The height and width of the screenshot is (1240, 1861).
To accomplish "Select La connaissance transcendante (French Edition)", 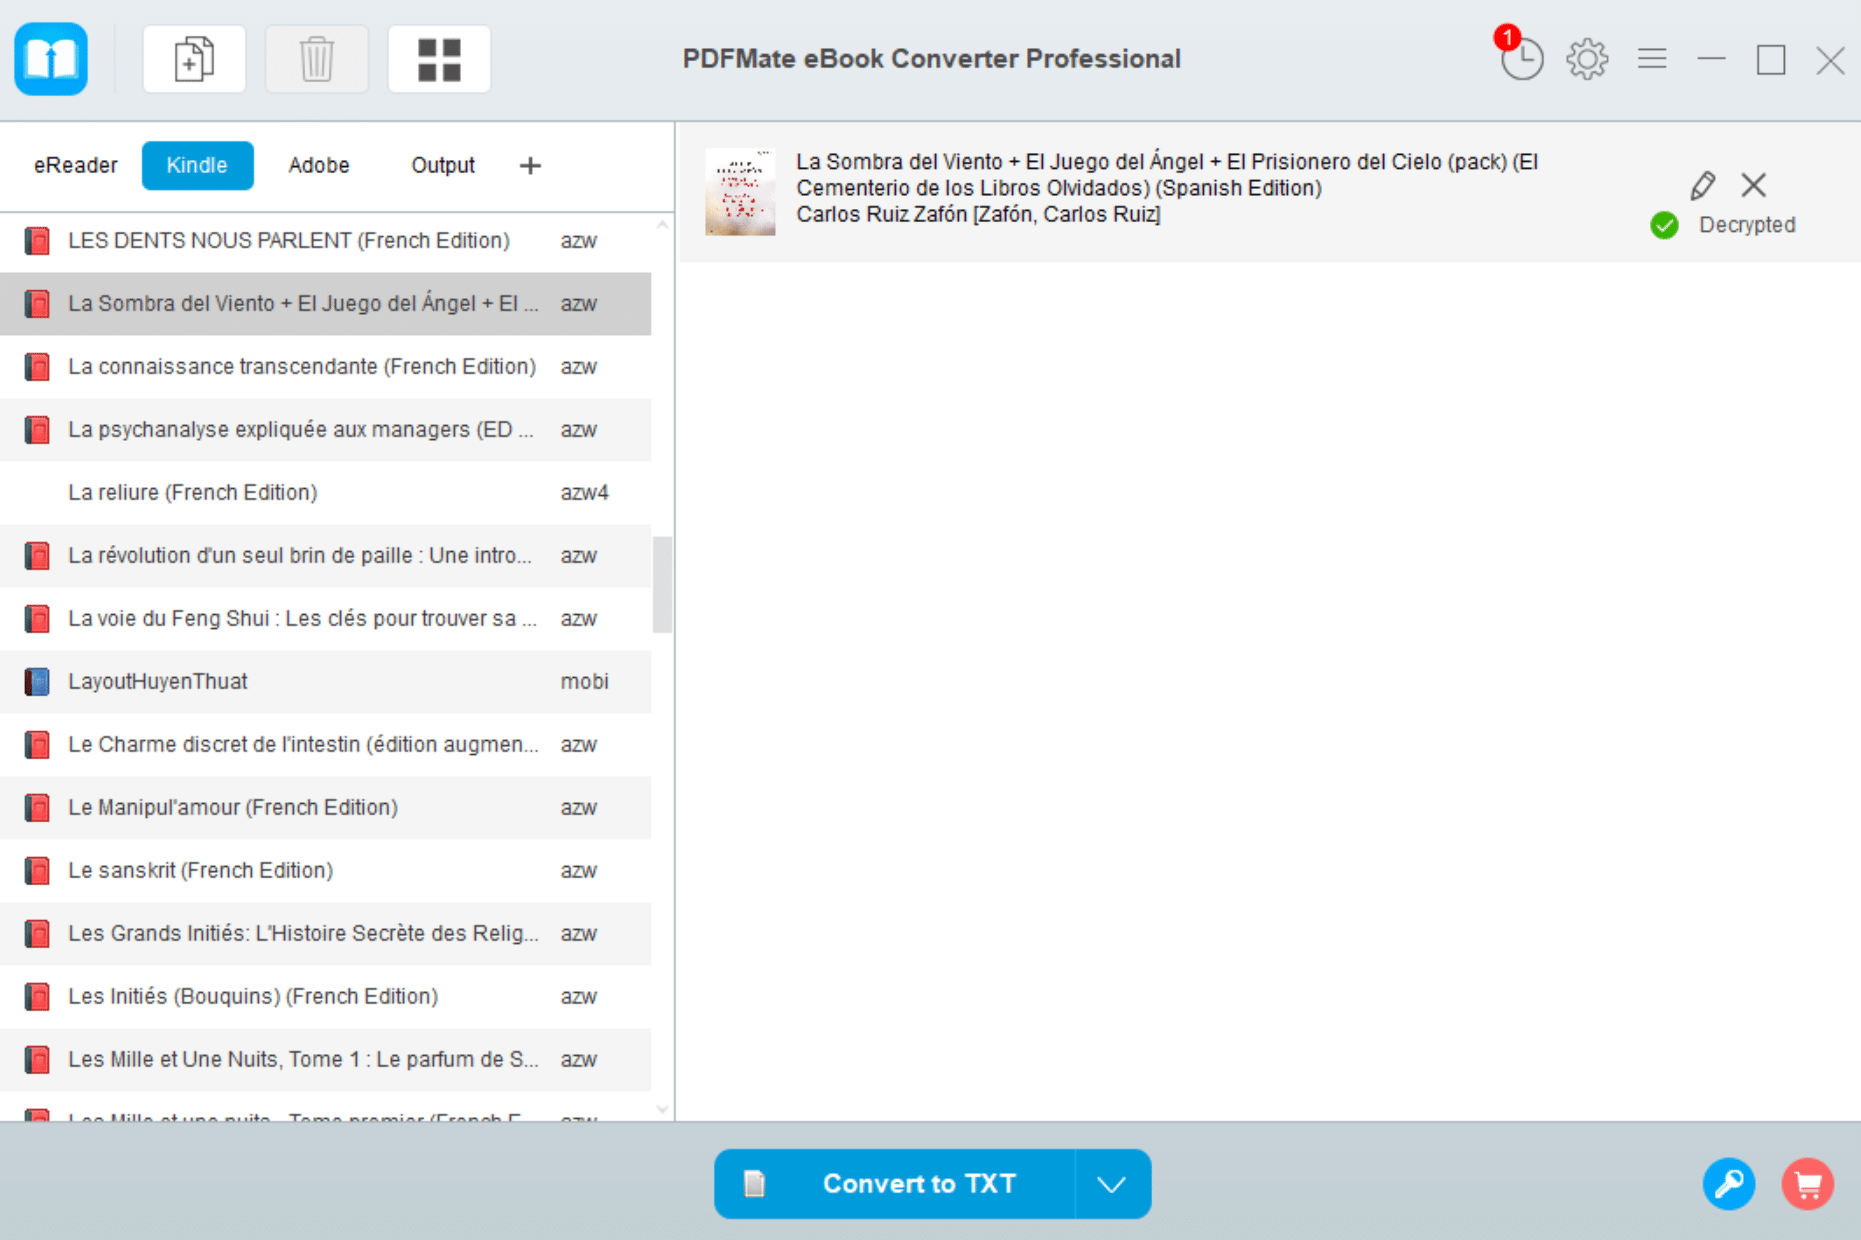I will click(325, 367).
